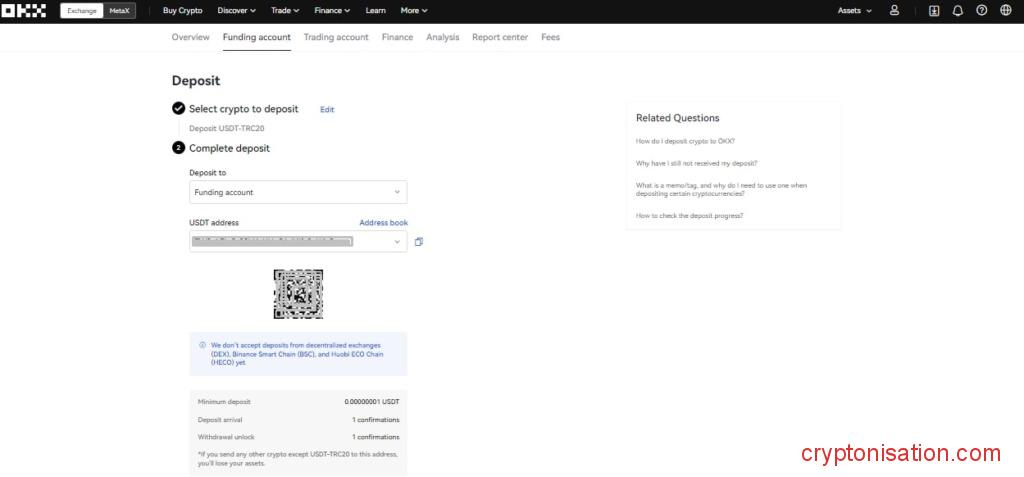This screenshot has height=477, width=1024.
Task: Open the USDT address dropdown
Action: (397, 242)
